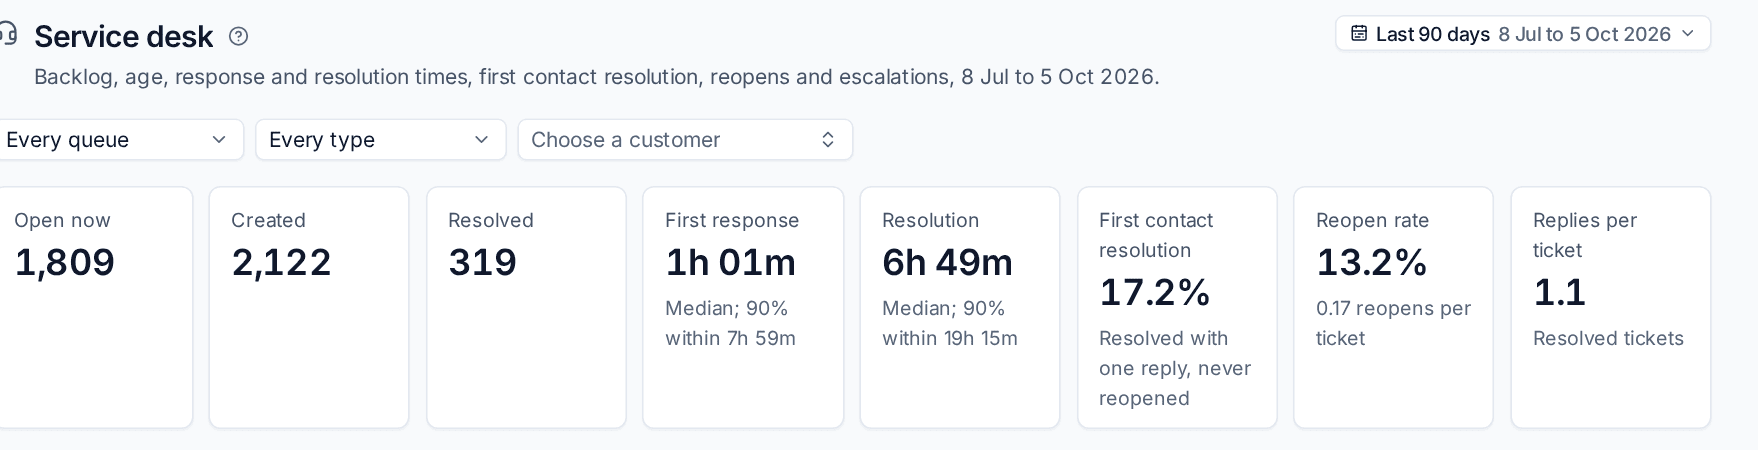Viewport: 1758px width, 450px height.
Task: Click the Resolved value 319
Action: point(482,262)
